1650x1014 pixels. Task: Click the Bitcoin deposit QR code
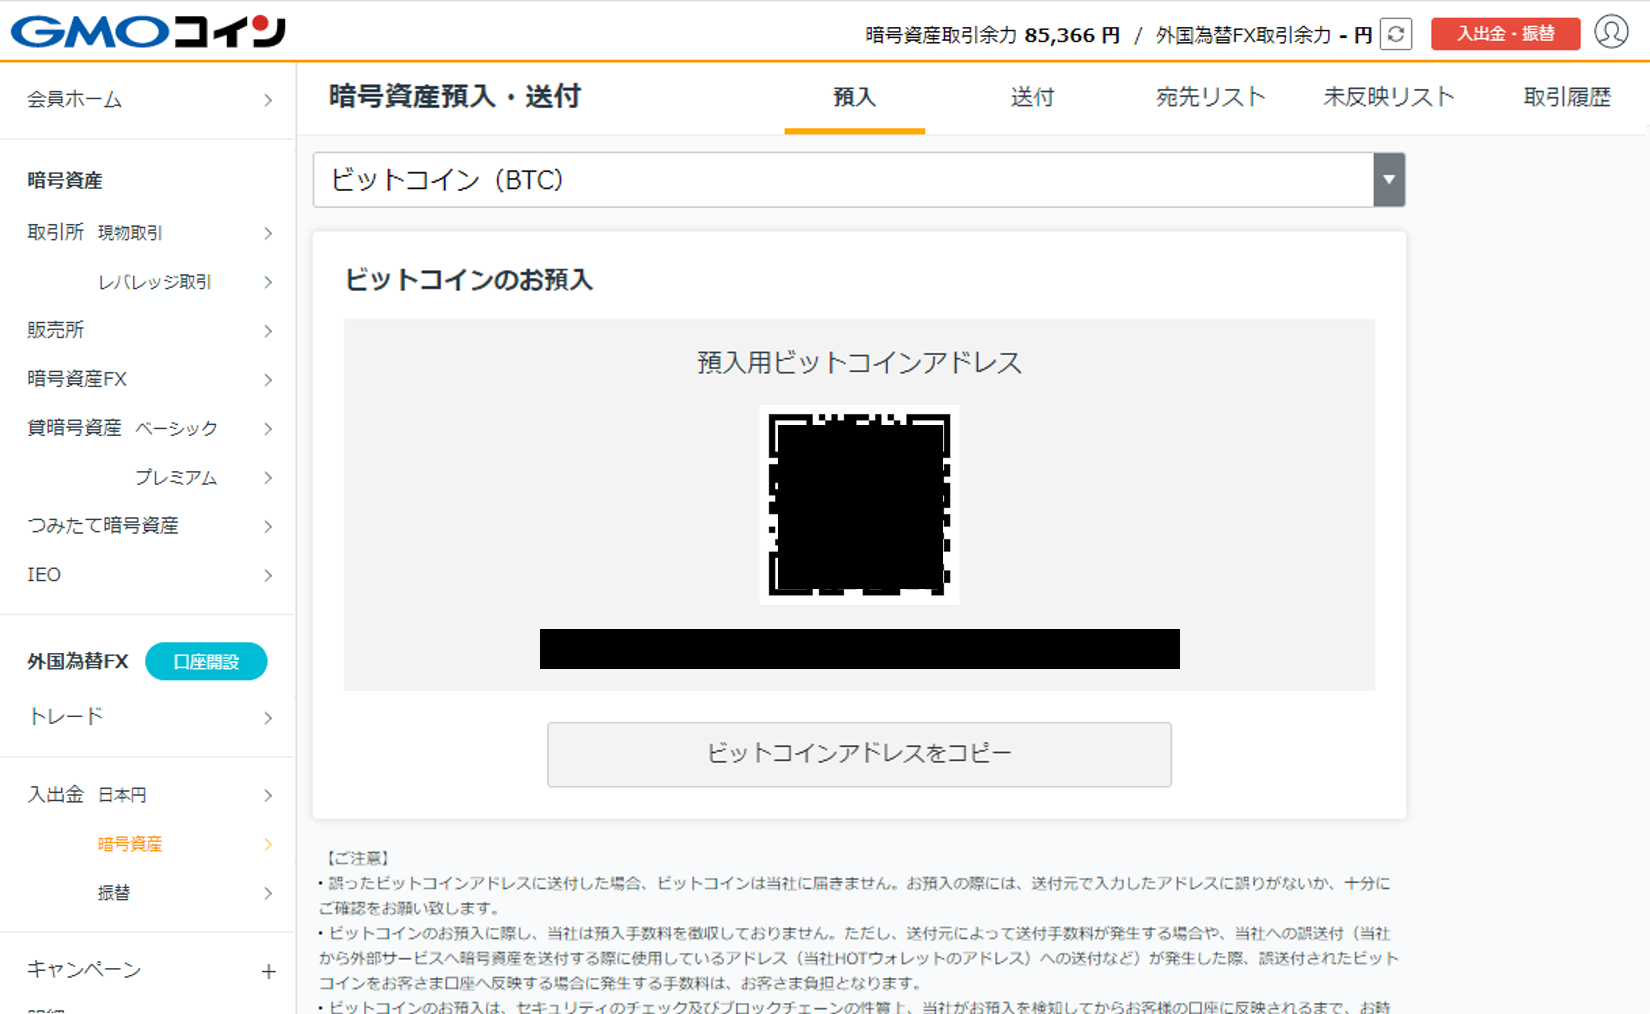[859, 504]
